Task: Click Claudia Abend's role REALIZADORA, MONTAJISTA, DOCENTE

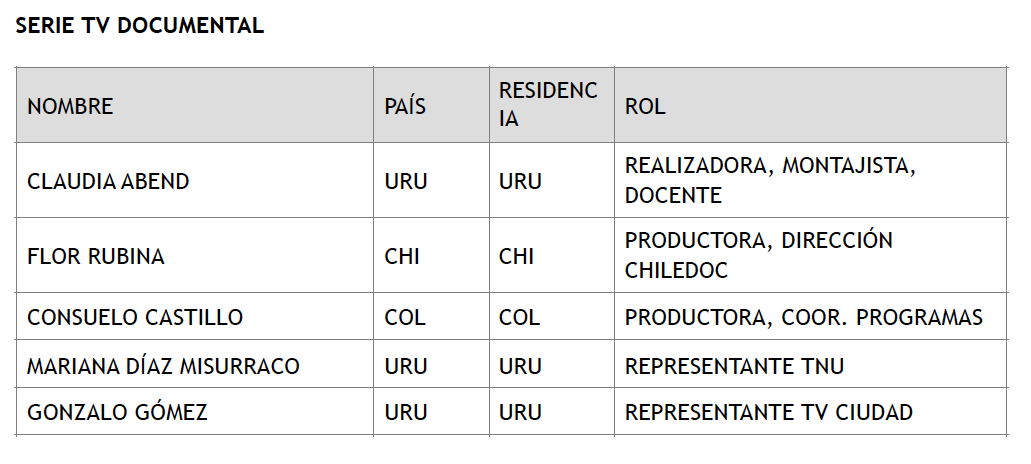Action: [x=810, y=181]
